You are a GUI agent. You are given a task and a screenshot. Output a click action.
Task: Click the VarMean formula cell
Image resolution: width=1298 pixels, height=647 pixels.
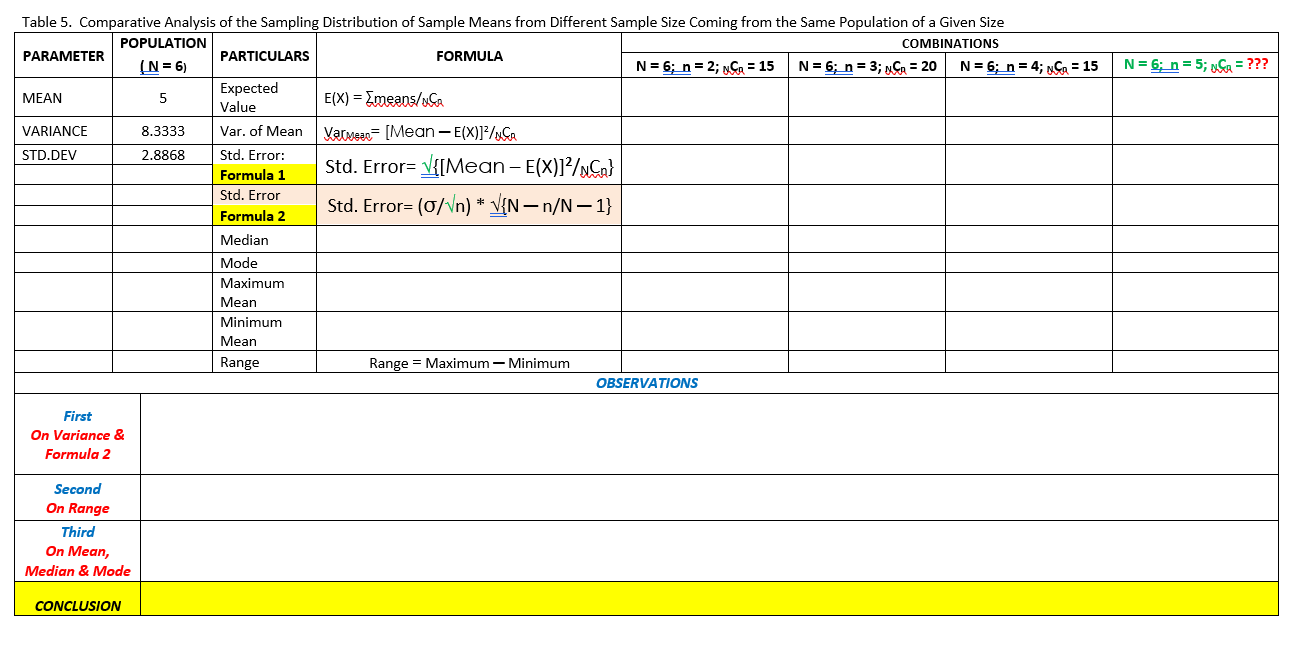point(469,131)
